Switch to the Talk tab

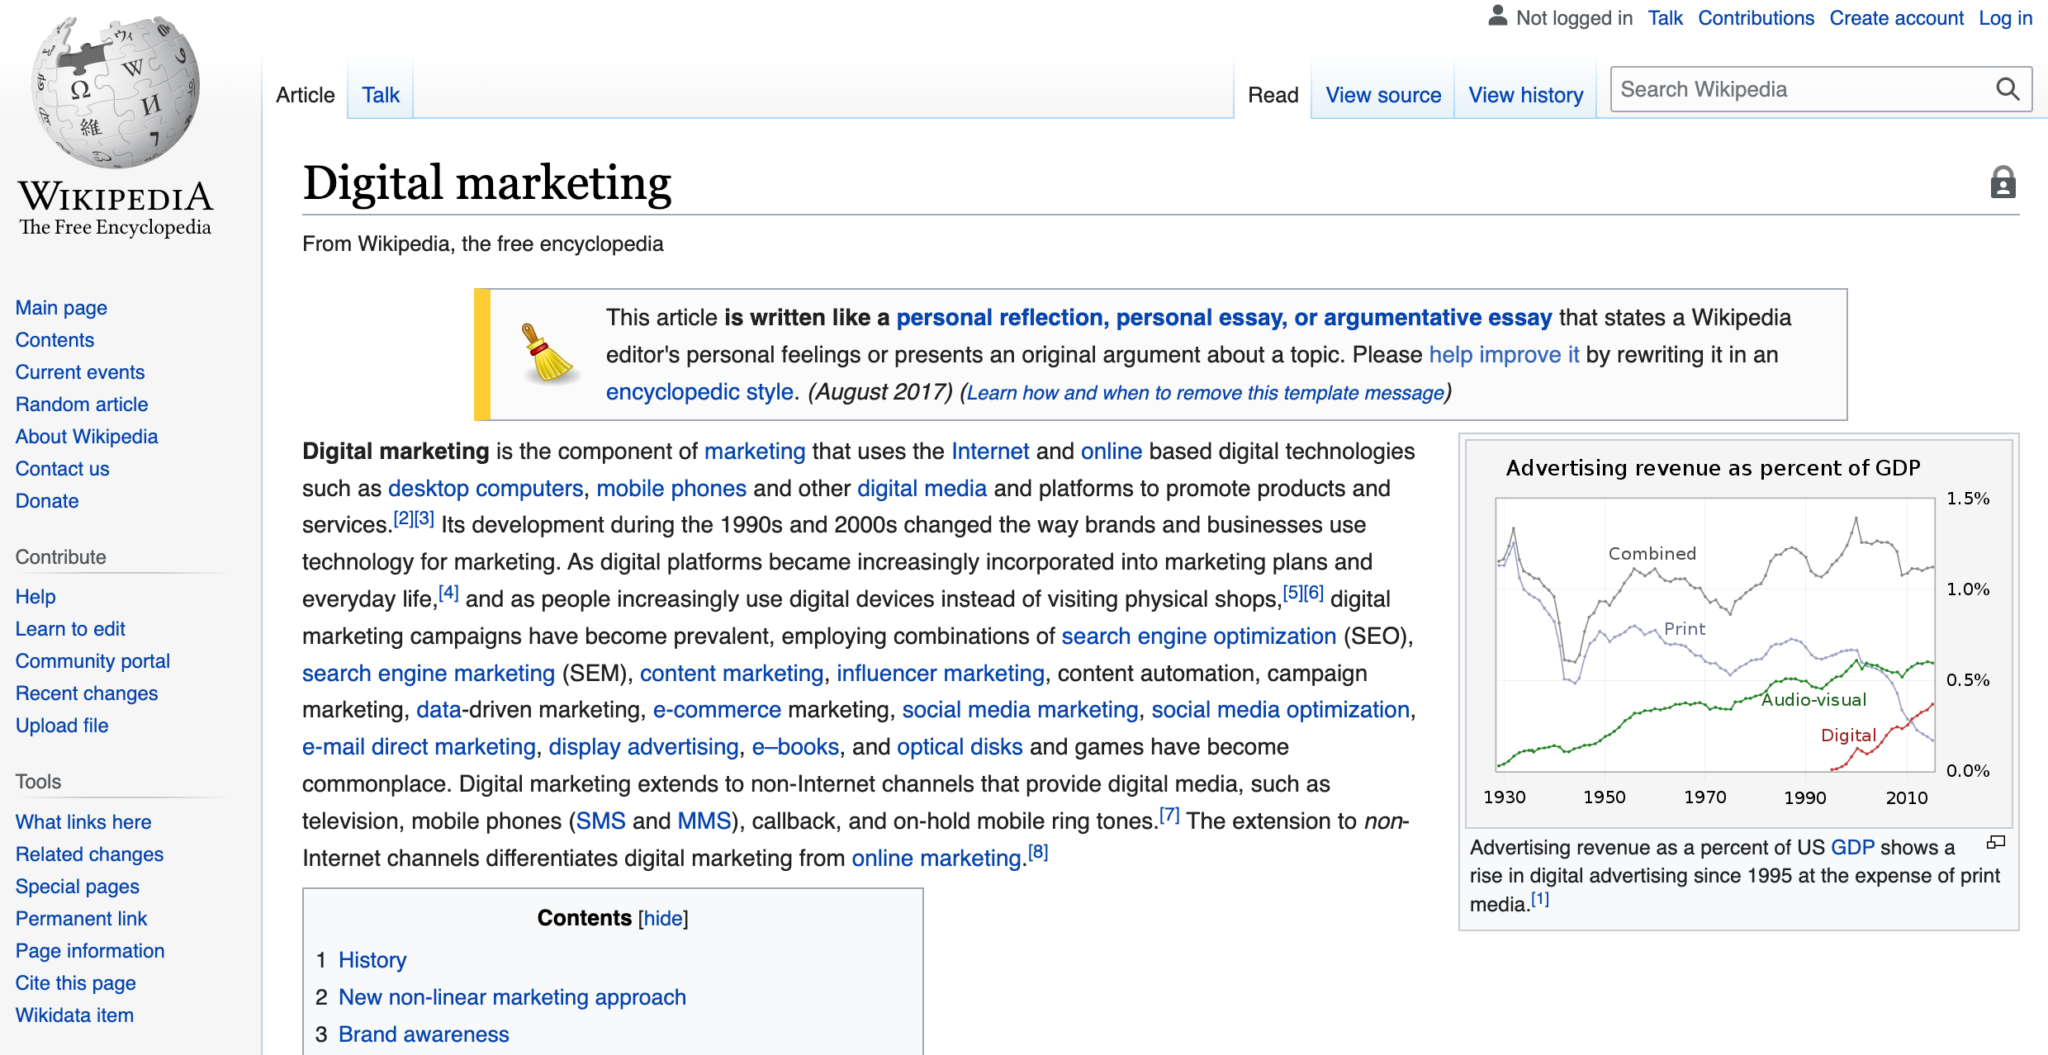click(x=379, y=94)
